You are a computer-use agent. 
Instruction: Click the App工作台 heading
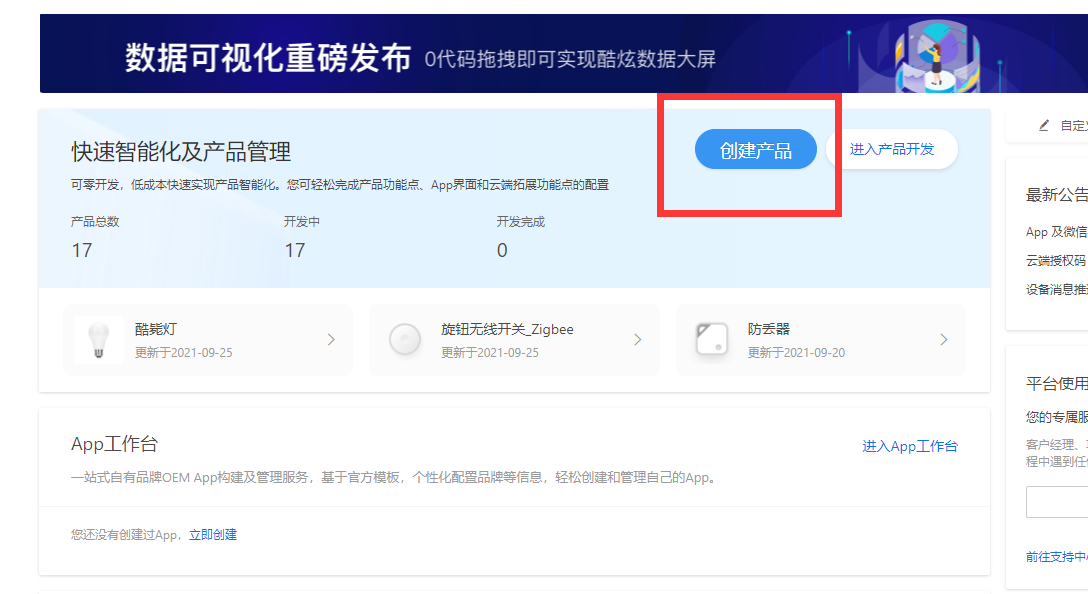(114, 444)
